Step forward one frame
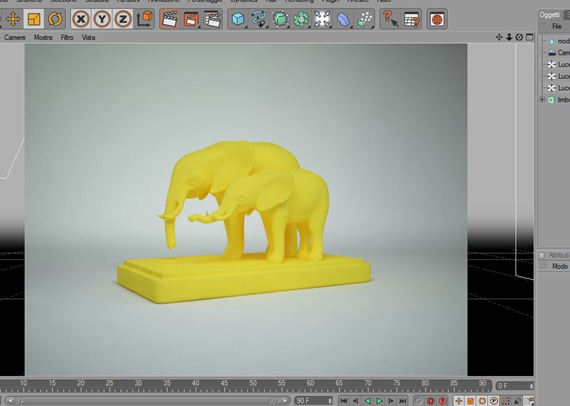Viewport: 570px width, 406px height. pos(391,401)
